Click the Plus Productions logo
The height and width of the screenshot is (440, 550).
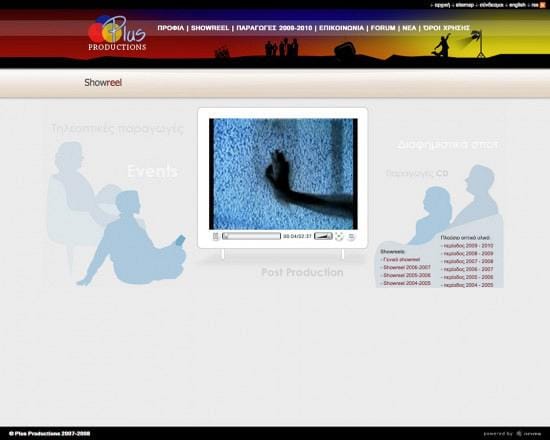(117, 33)
